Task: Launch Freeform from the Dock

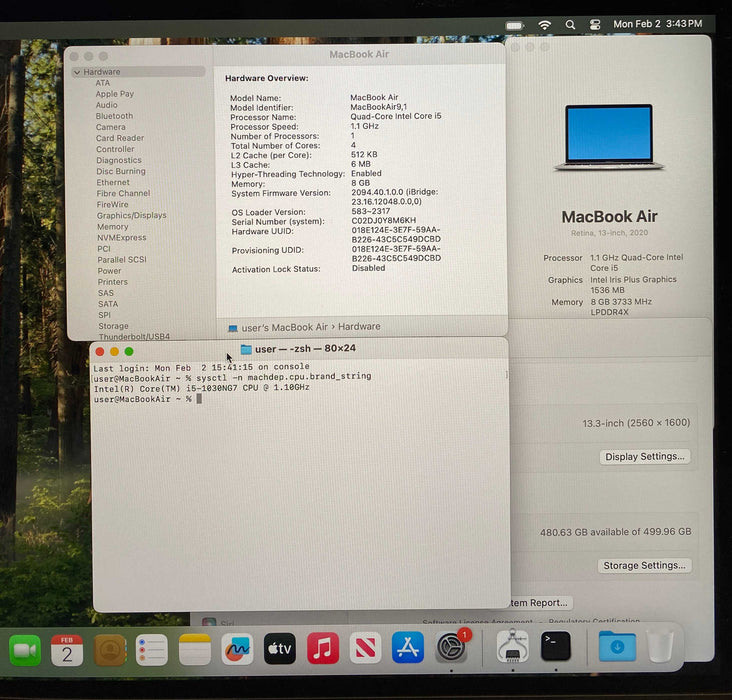Action: point(237,649)
